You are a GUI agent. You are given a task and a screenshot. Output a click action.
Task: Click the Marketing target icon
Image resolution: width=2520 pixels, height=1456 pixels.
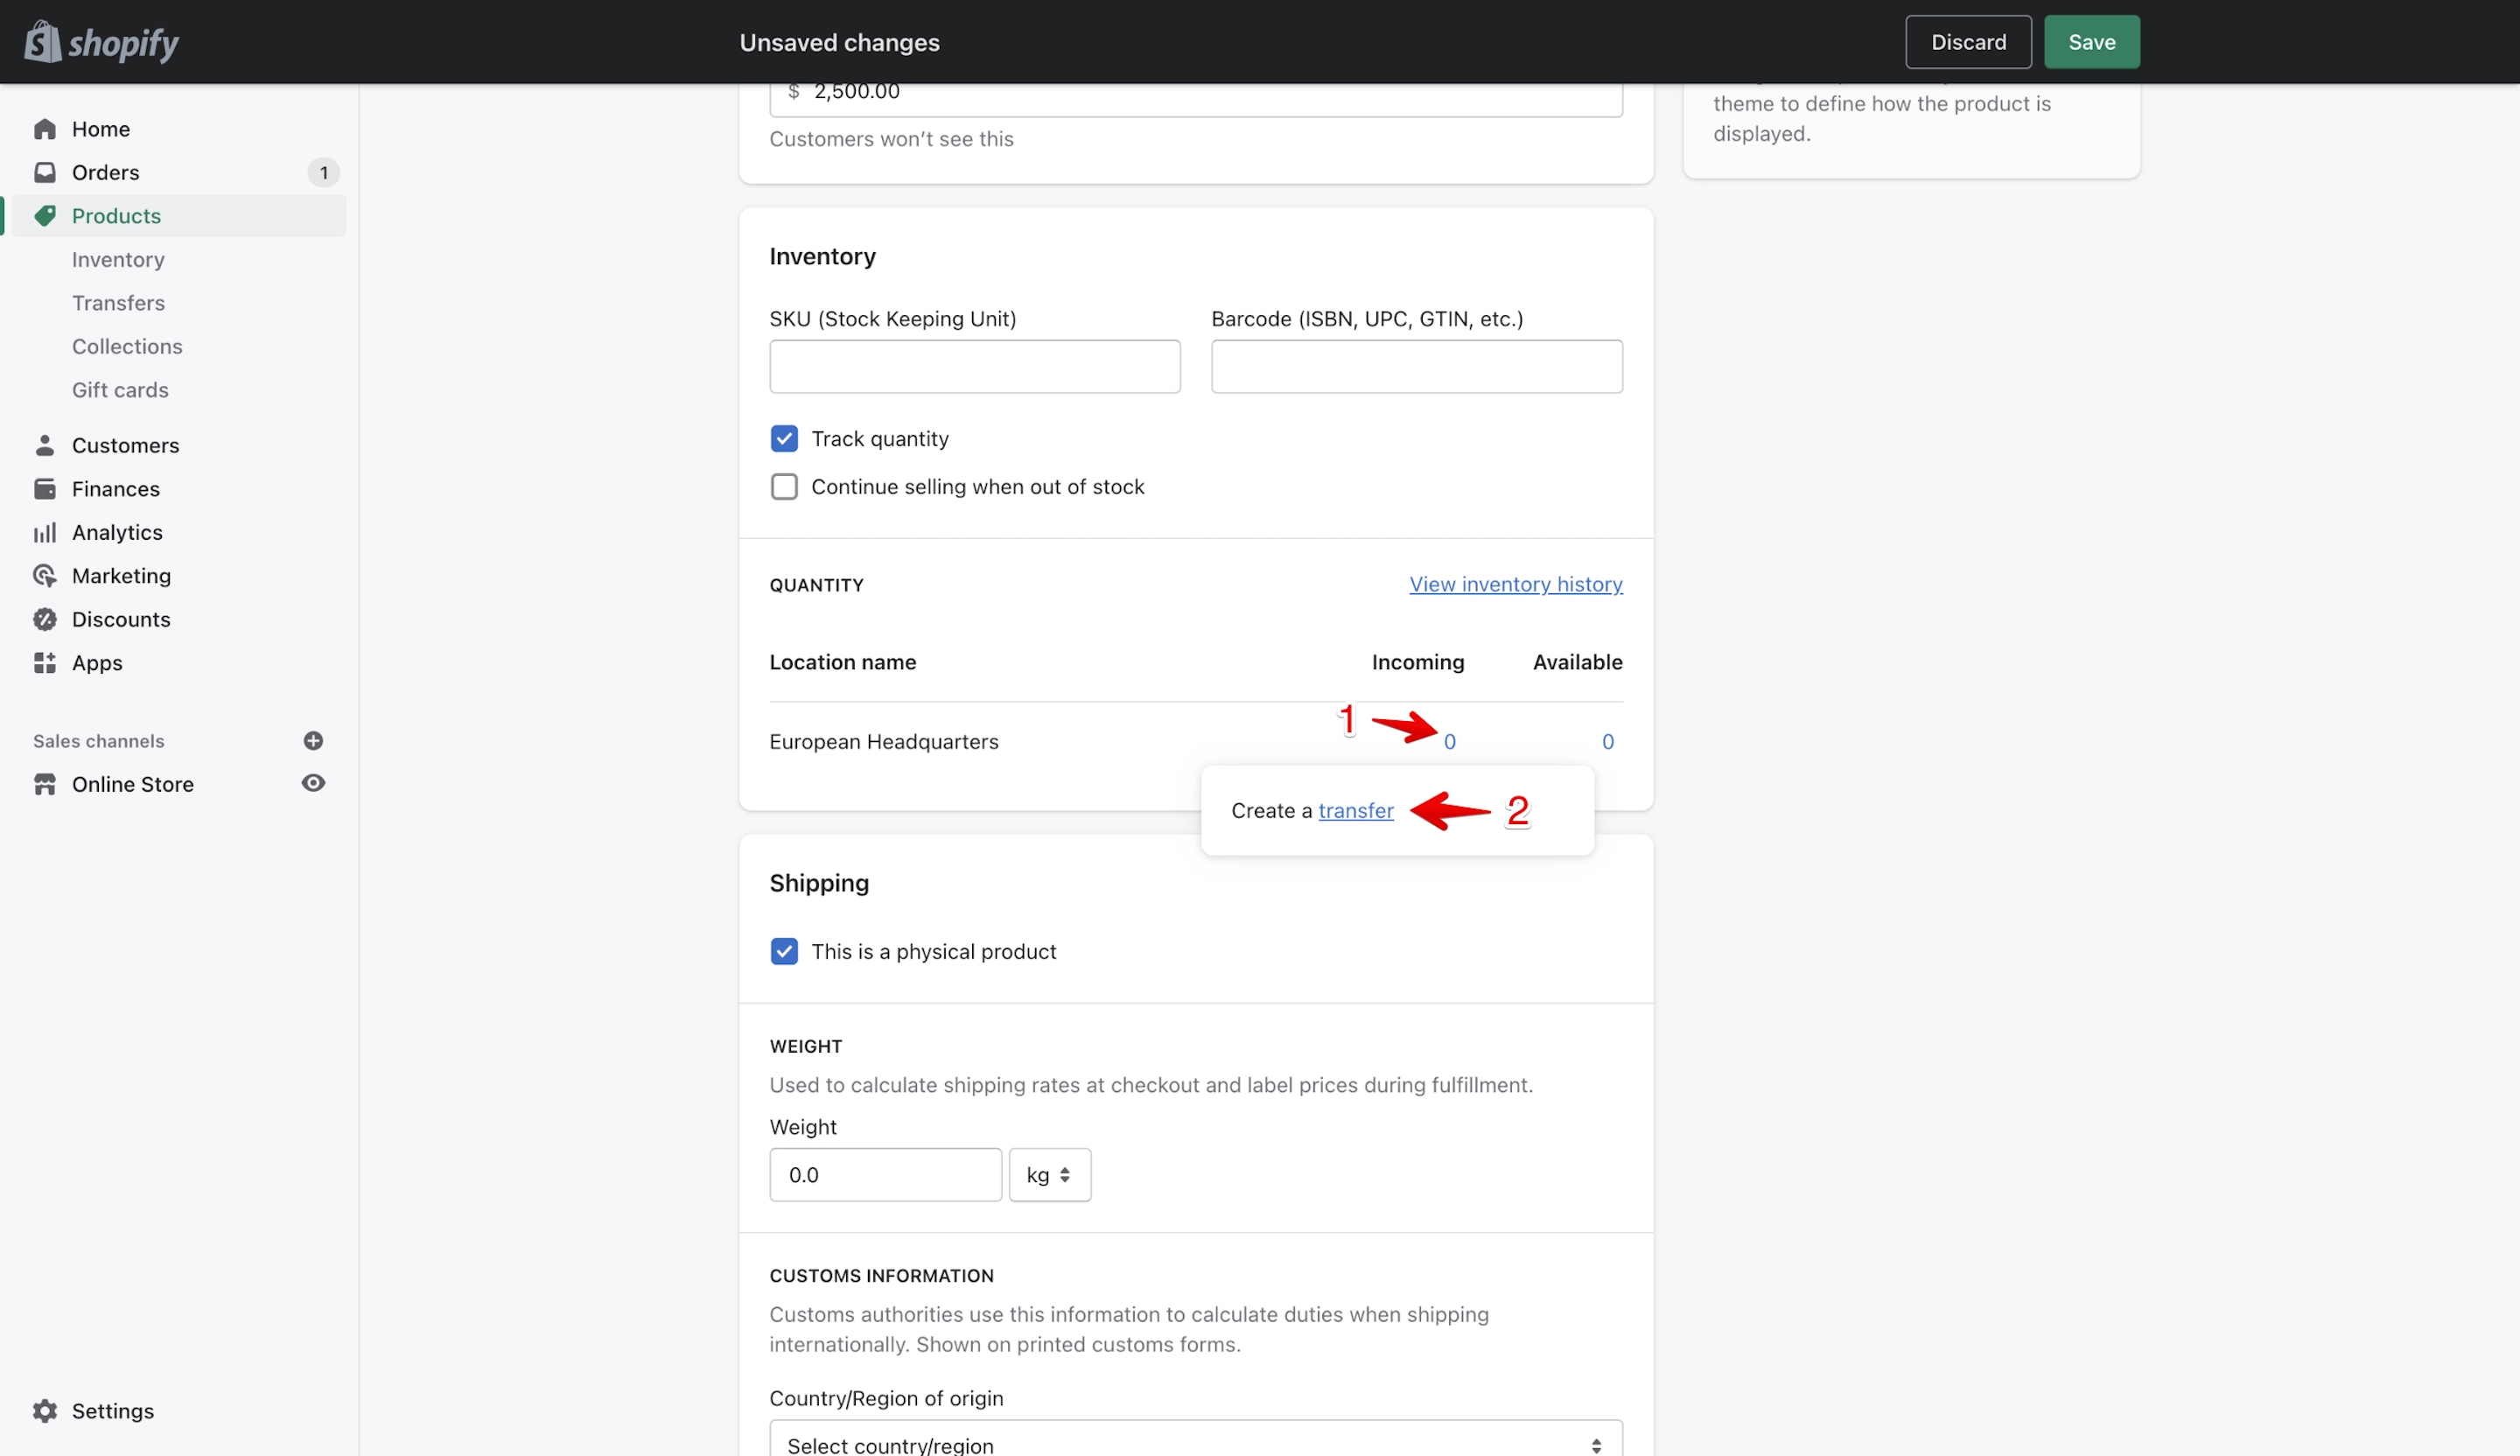tap(44, 576)
